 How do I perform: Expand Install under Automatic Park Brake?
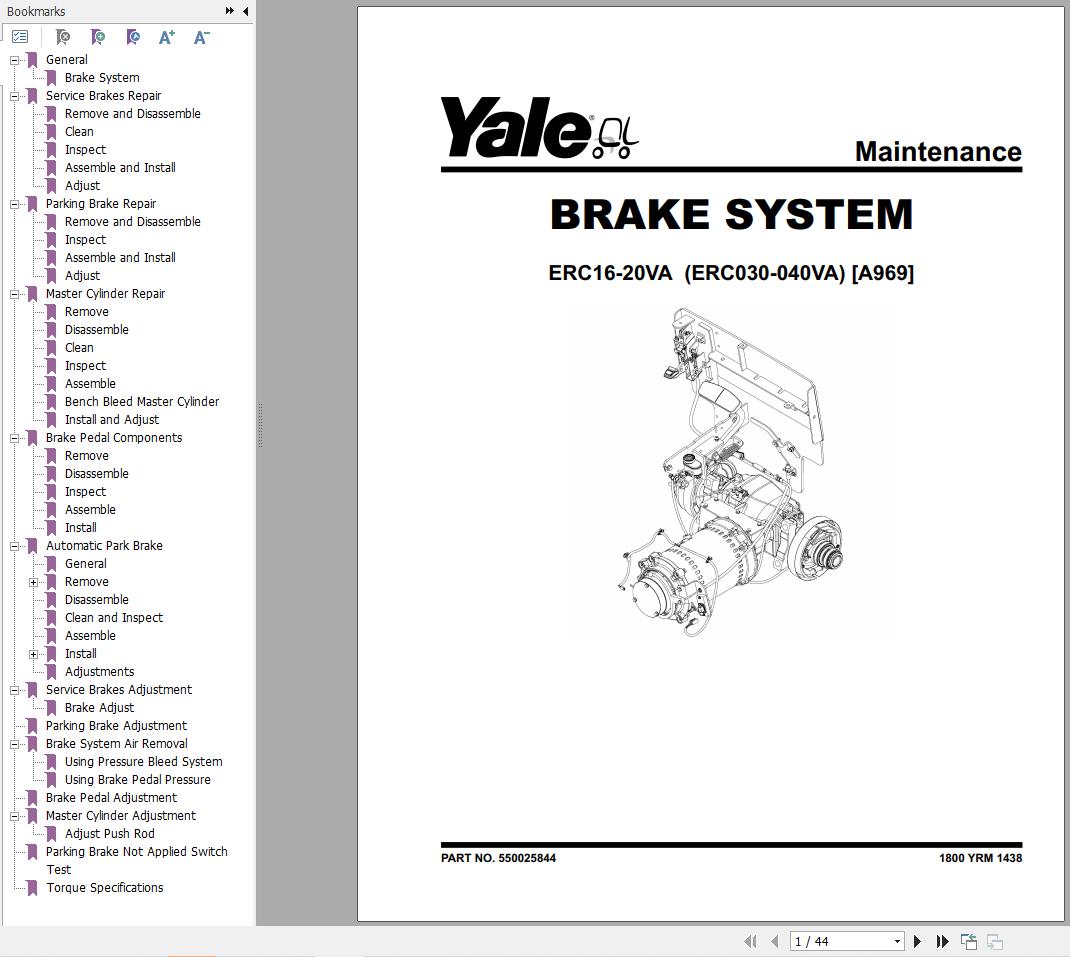(x=33, y=654)
